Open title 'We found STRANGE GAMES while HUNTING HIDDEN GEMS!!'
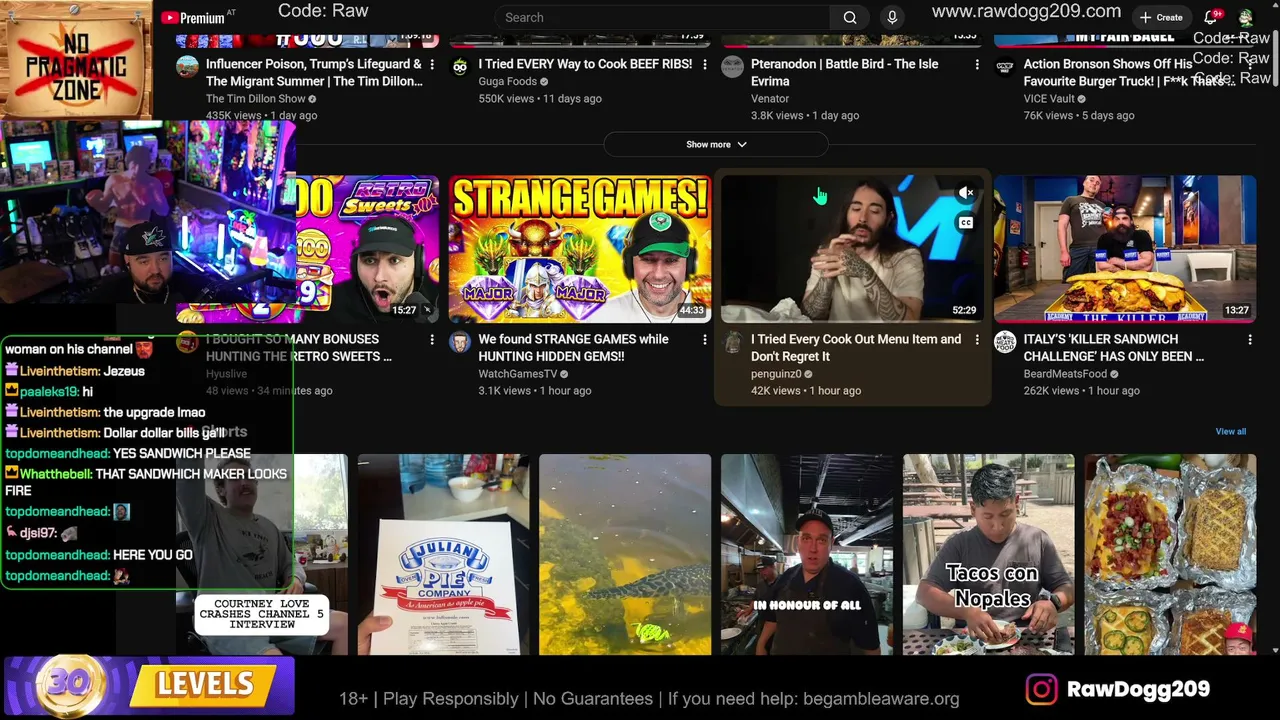 574,348
